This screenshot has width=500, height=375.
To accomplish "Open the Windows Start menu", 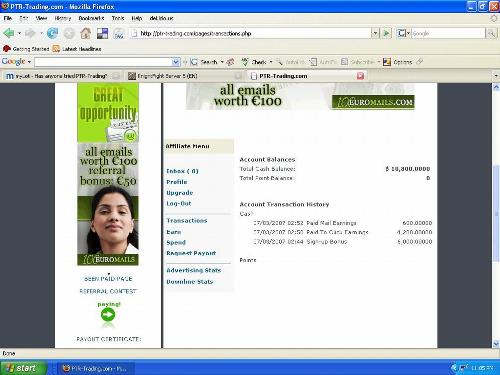I will [23, 368].
